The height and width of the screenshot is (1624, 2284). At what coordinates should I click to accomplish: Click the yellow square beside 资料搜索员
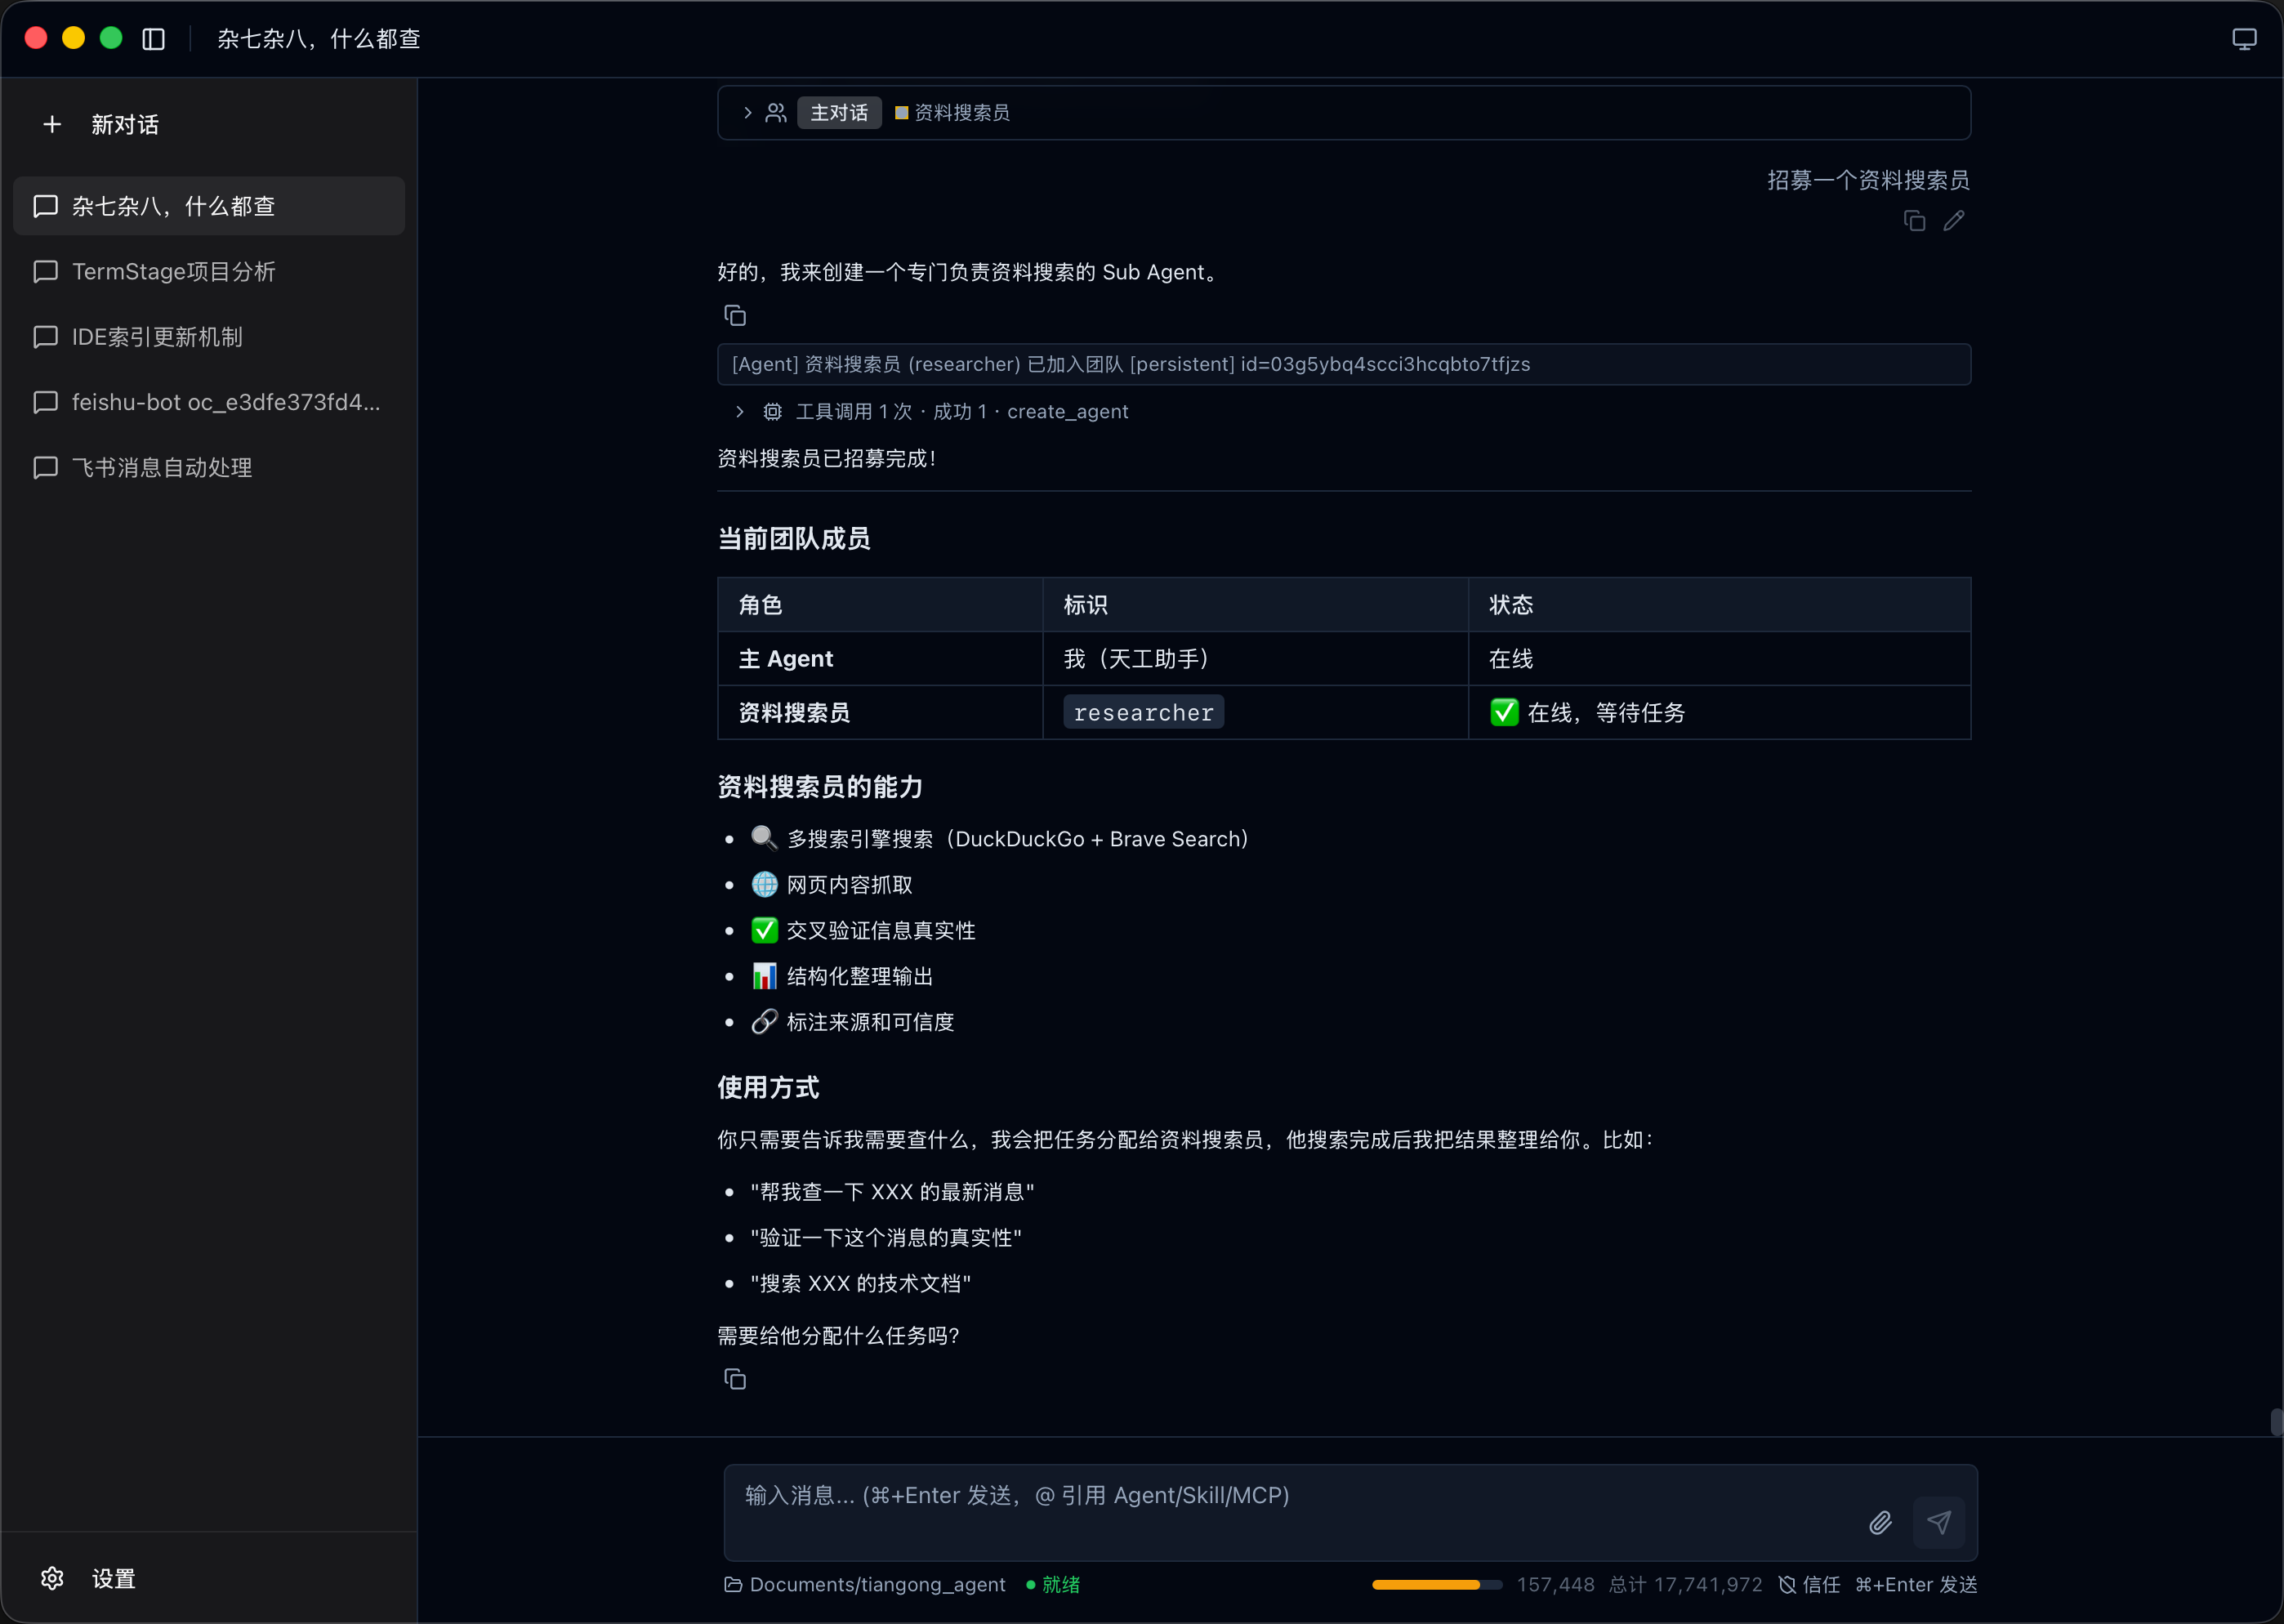pyautogui.click(x=901, y=113)
